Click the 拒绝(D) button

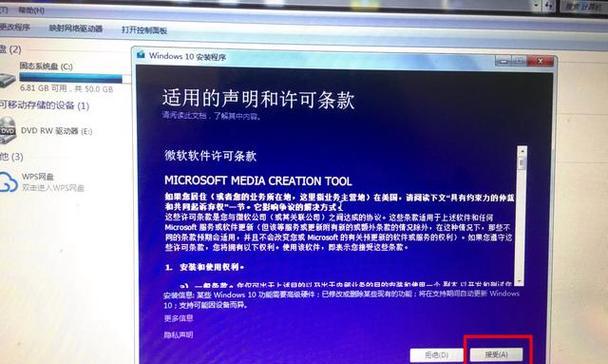[x=437, y=355]
